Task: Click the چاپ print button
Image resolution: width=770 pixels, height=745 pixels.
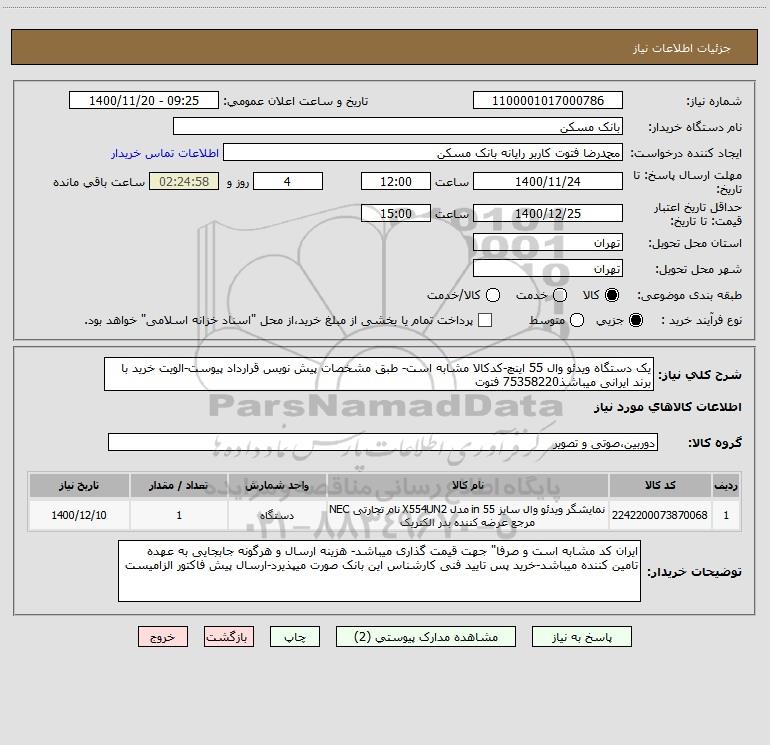Action: tap(295, 637)
